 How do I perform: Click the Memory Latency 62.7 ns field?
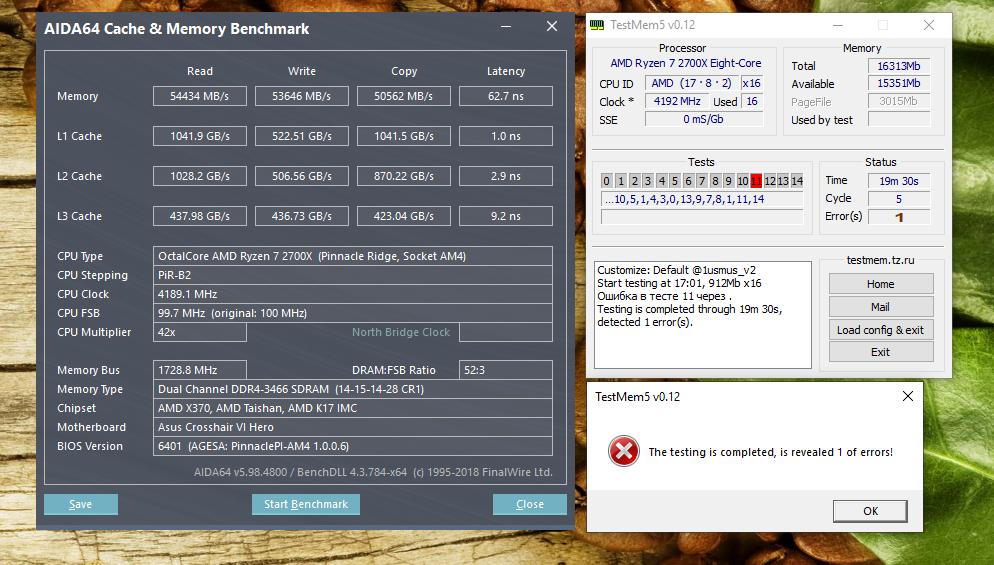[506, 96]
